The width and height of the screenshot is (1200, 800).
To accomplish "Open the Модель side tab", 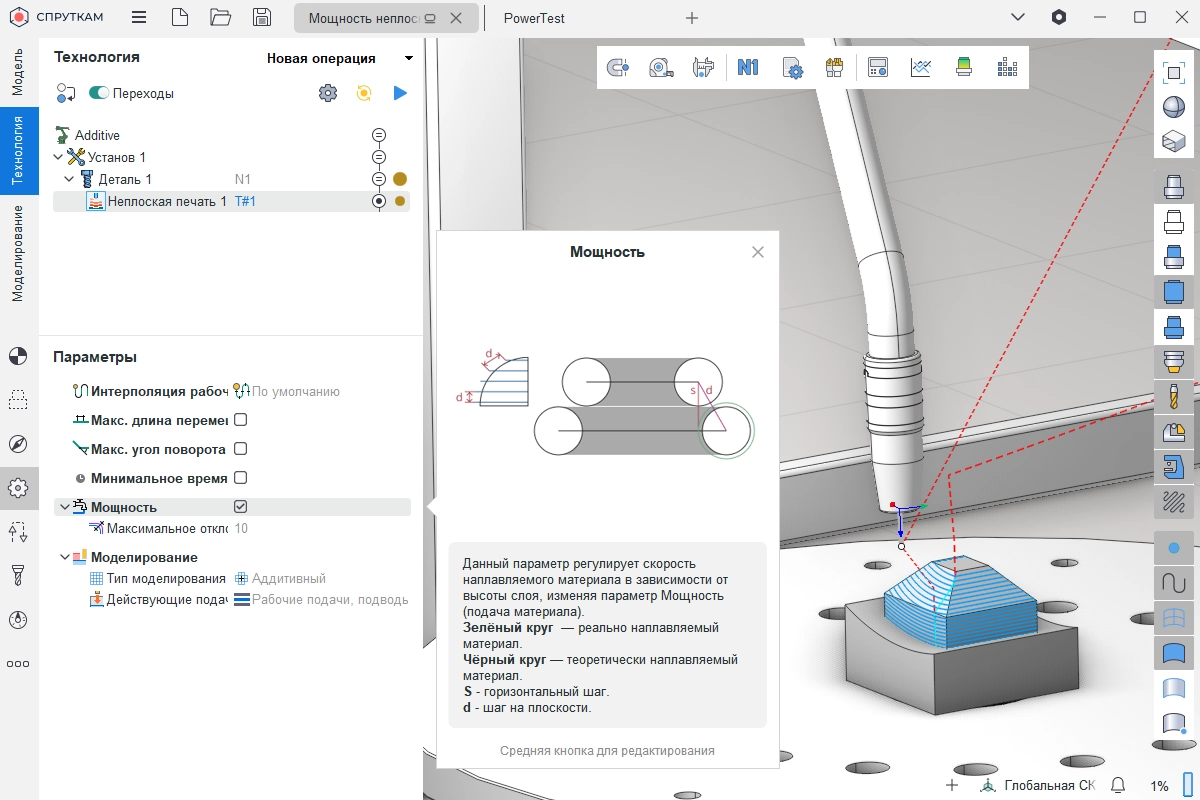I will (18, 71).
